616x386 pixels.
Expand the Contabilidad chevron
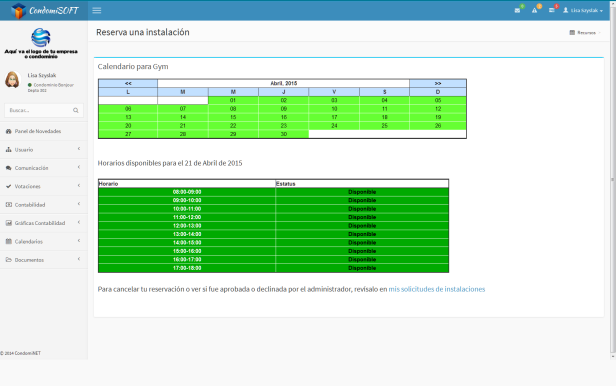(79, 204)
